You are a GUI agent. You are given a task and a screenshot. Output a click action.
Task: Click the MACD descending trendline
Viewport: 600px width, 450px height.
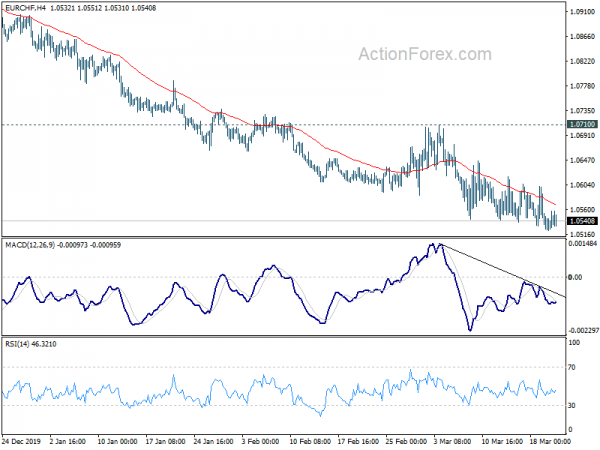pyautogui.click(x=503, y=270)
